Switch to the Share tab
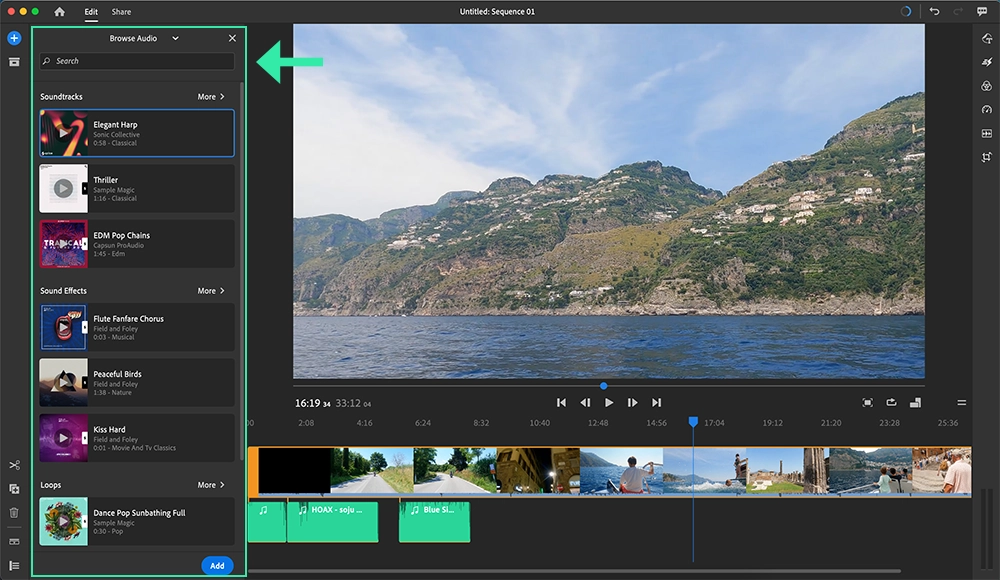Viewport: 1000px width, 580px height. coord(120,12)
